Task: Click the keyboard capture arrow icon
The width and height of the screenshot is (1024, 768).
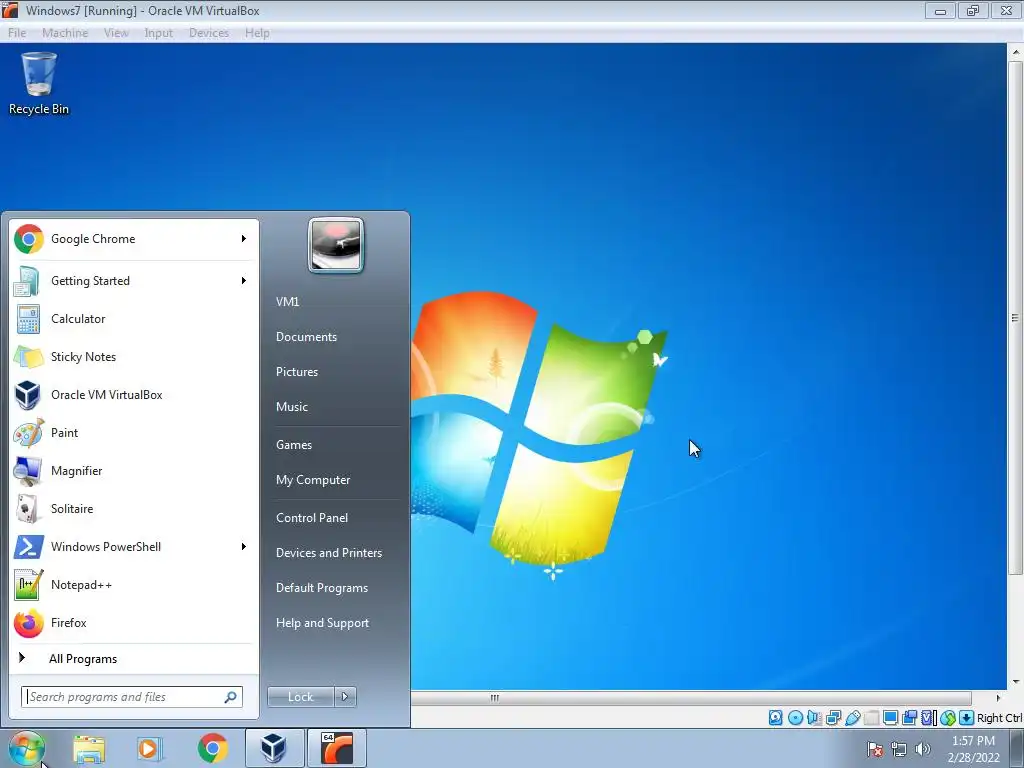Action: [967, 718]
